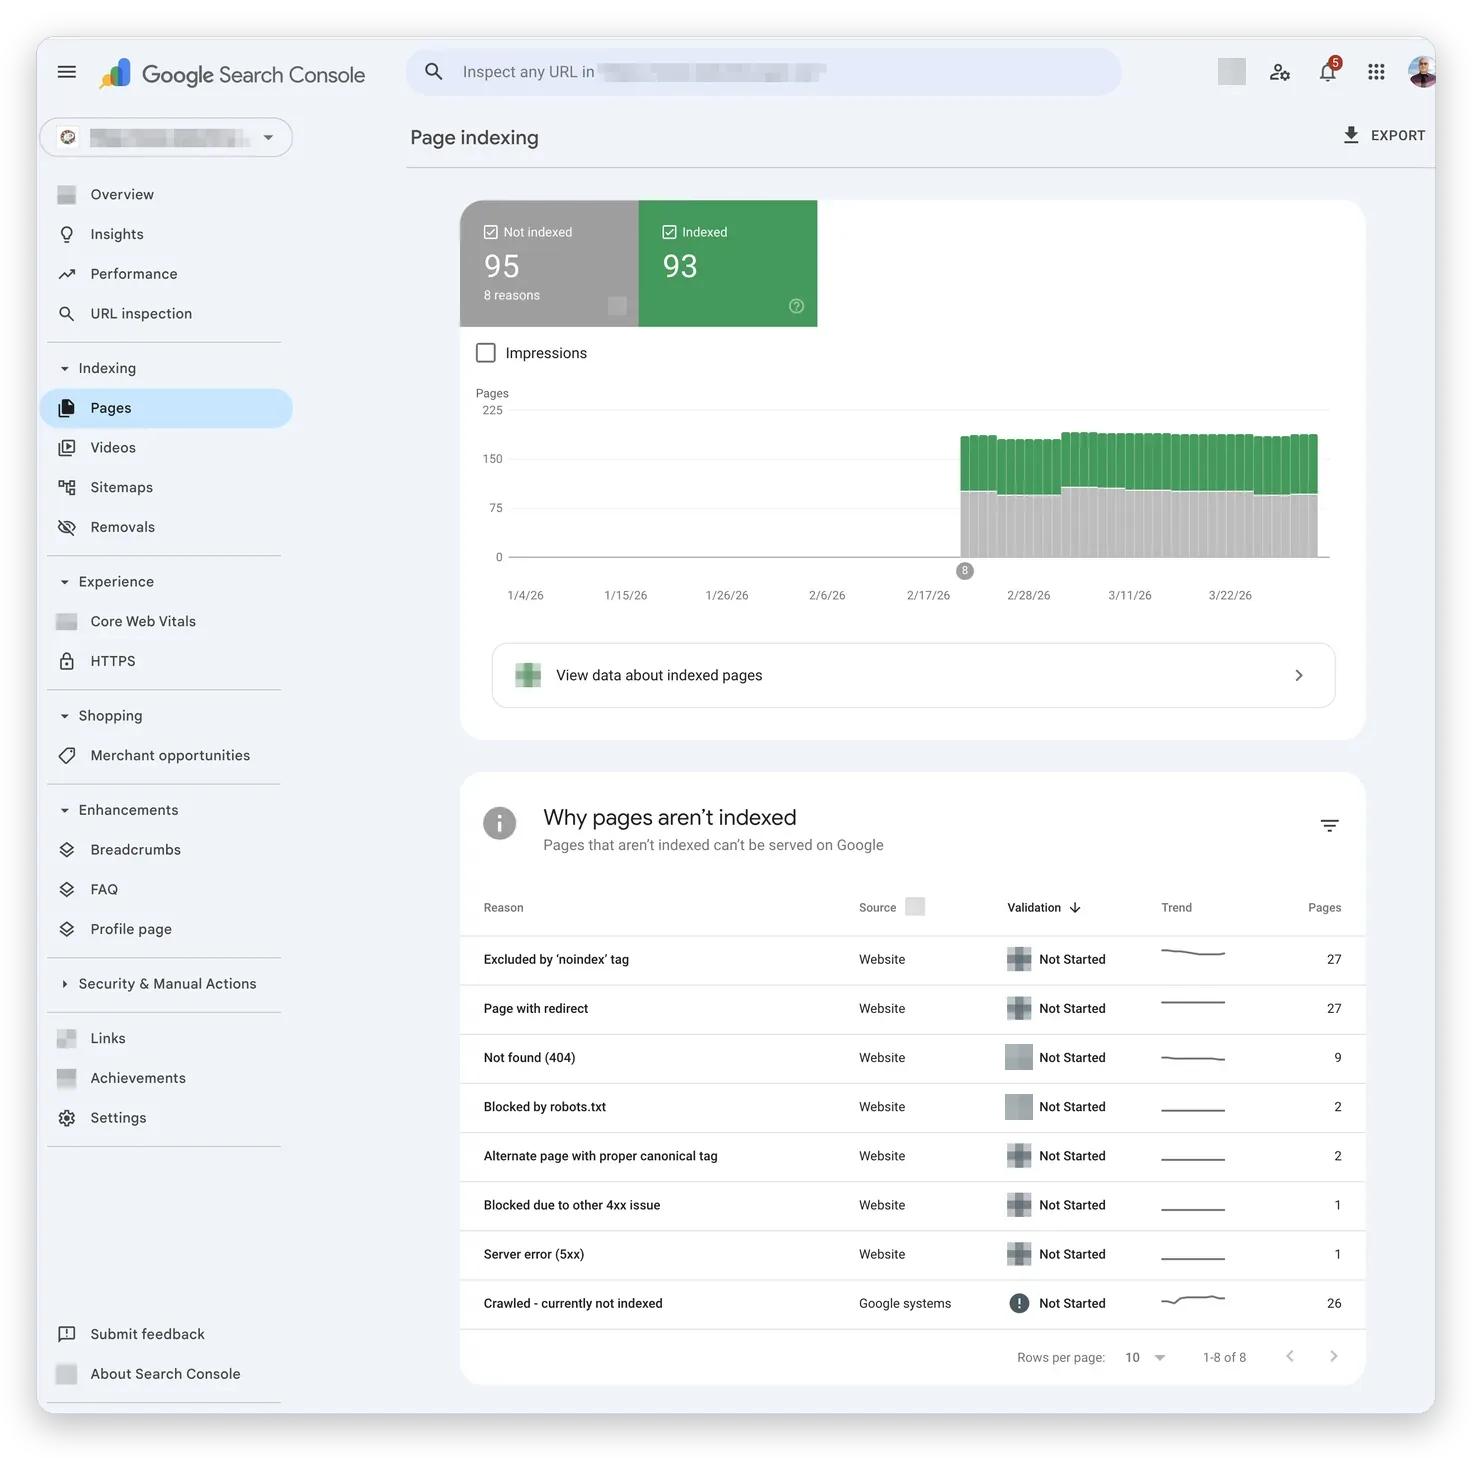Image resolution: width=1472 pixels, height=1458 pixels.
Task: Go to next page of results
Action: coord(1333,1356)
